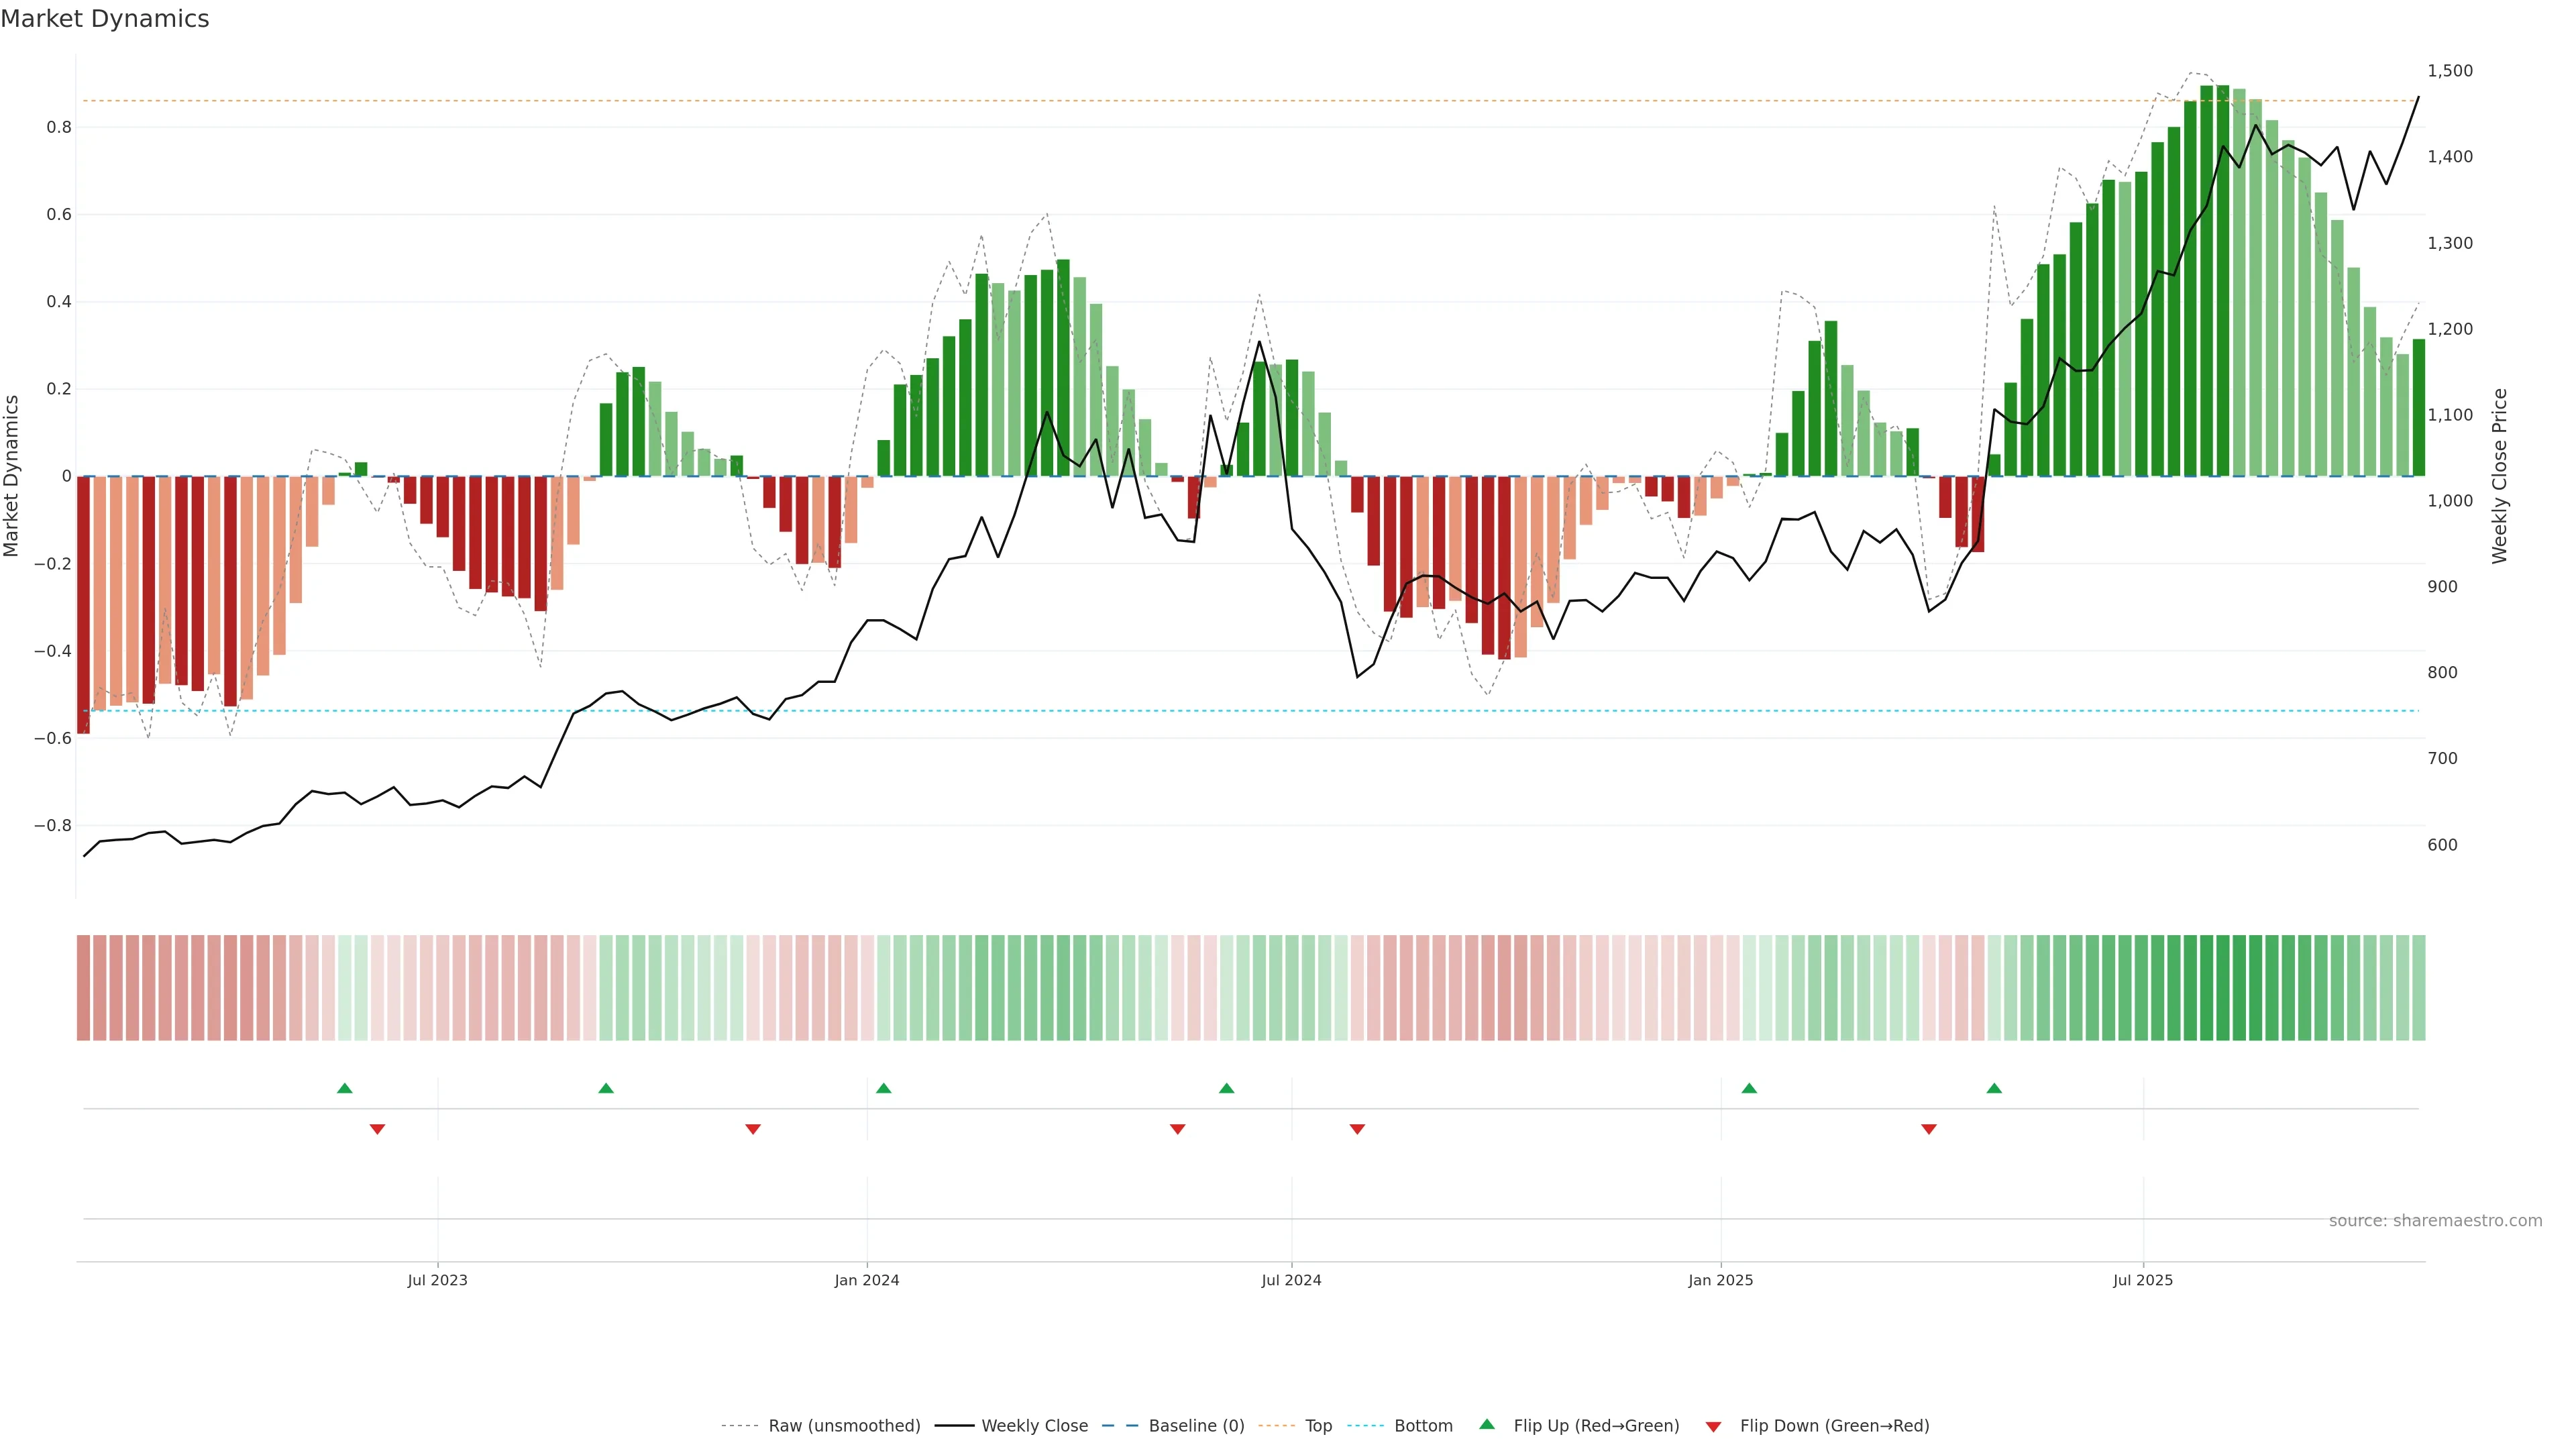Click the first green flip-up triangle marker
This screenshot has width=2576, height=1449.
345,1088
